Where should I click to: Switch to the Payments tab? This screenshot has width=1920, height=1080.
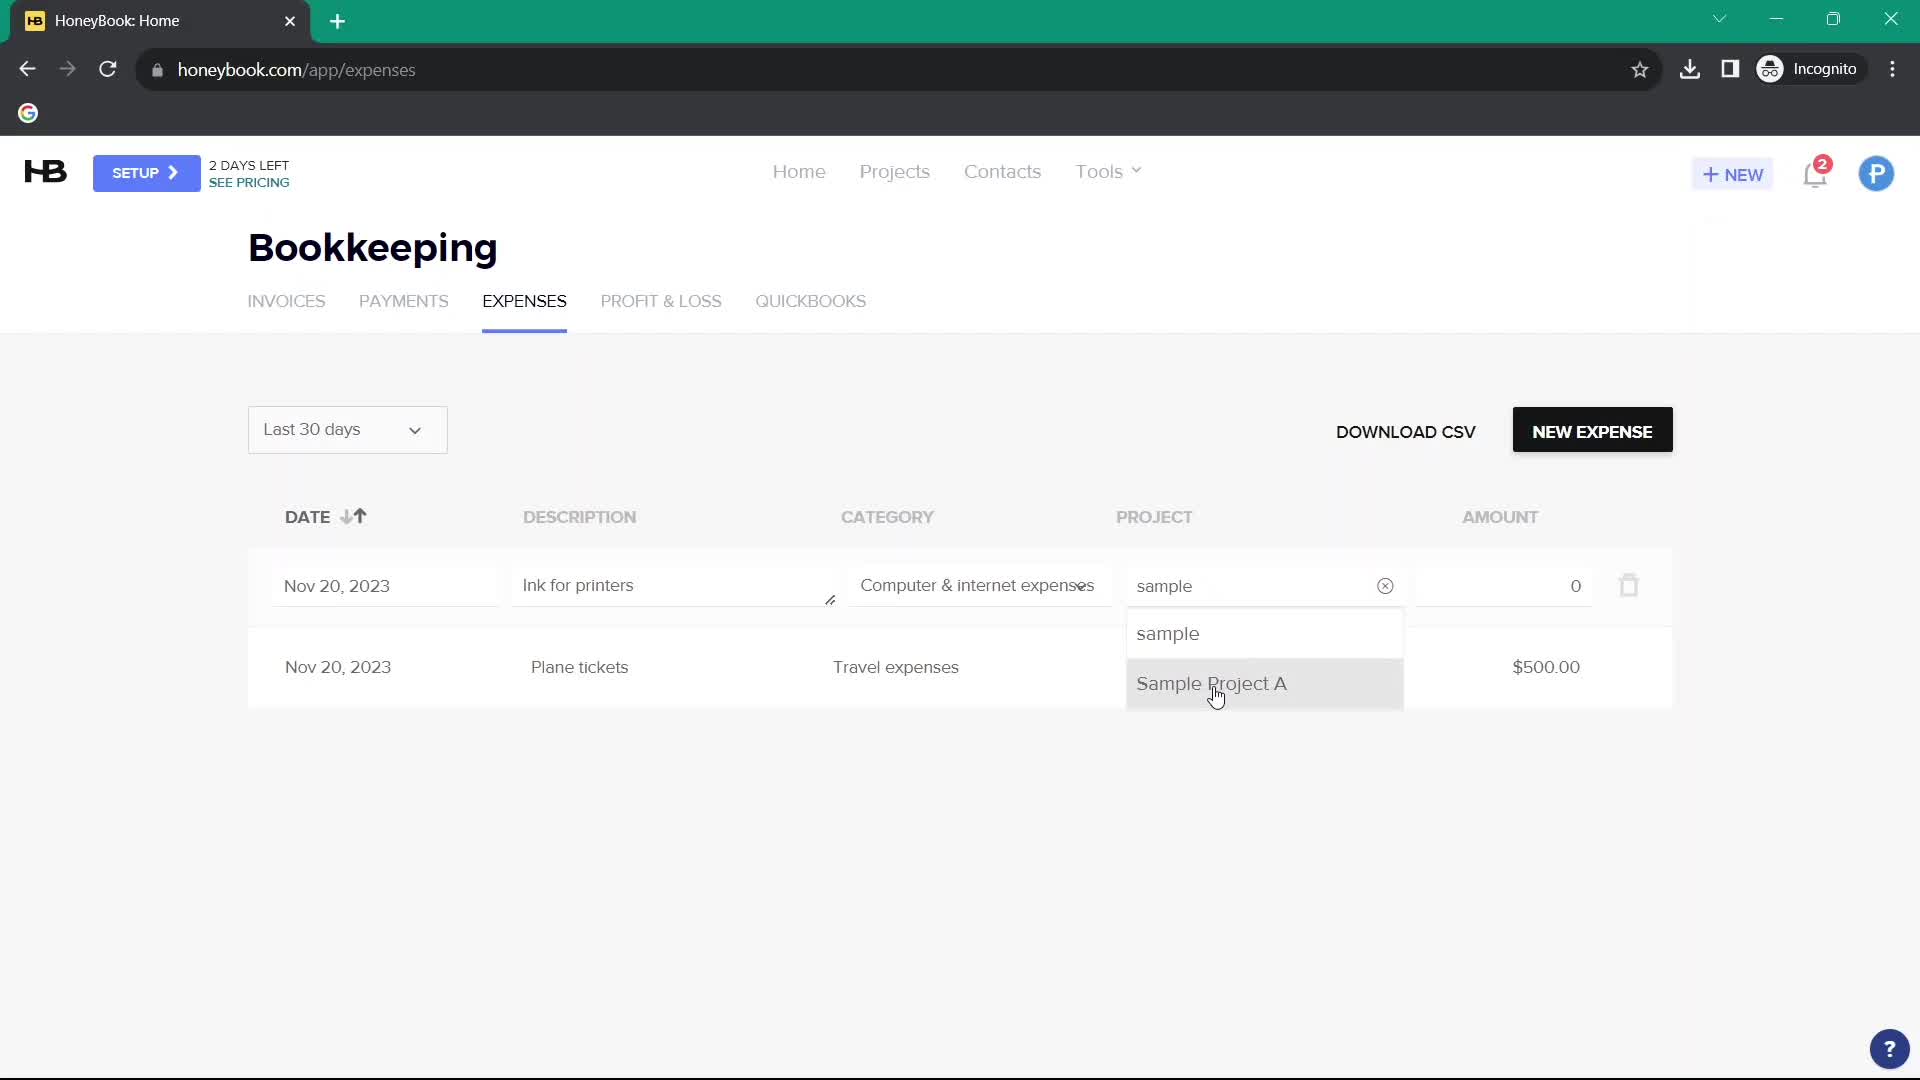click(404, 301)
